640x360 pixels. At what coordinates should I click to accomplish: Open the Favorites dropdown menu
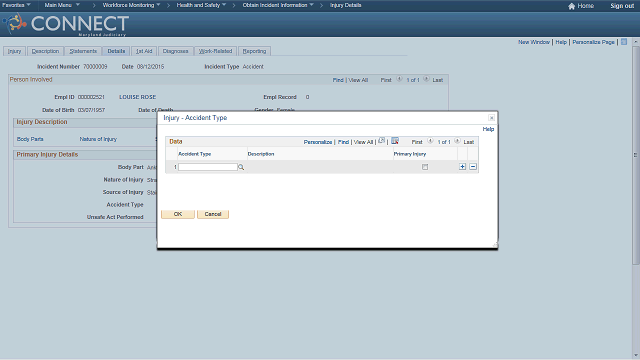[16, 5]
